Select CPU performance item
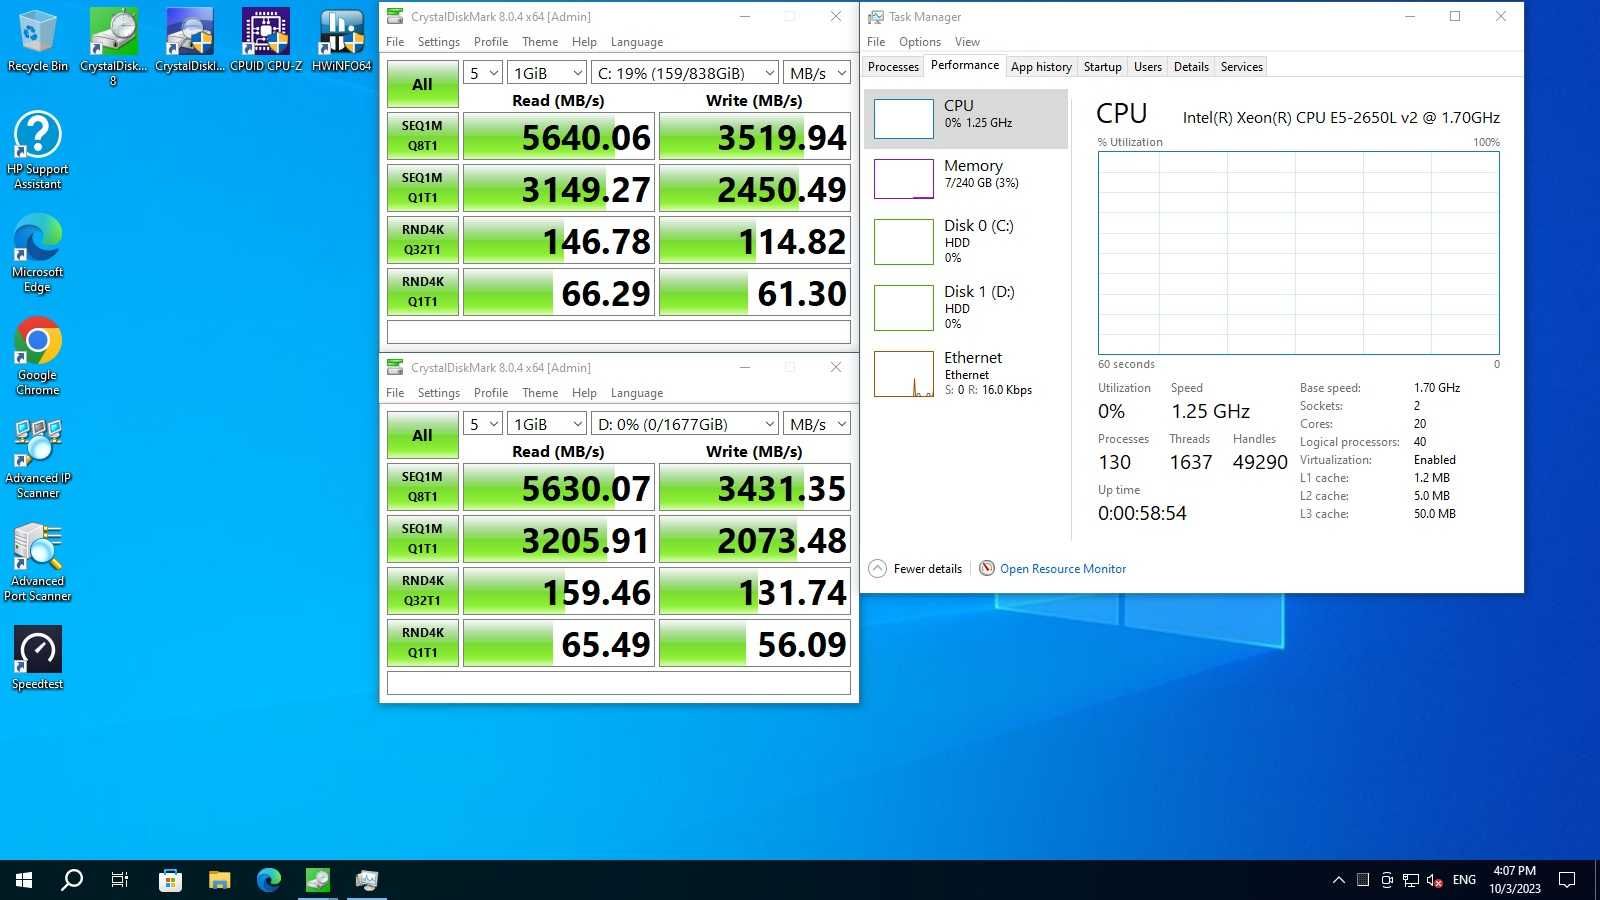Screen dimensions: 1600x900 966,119
